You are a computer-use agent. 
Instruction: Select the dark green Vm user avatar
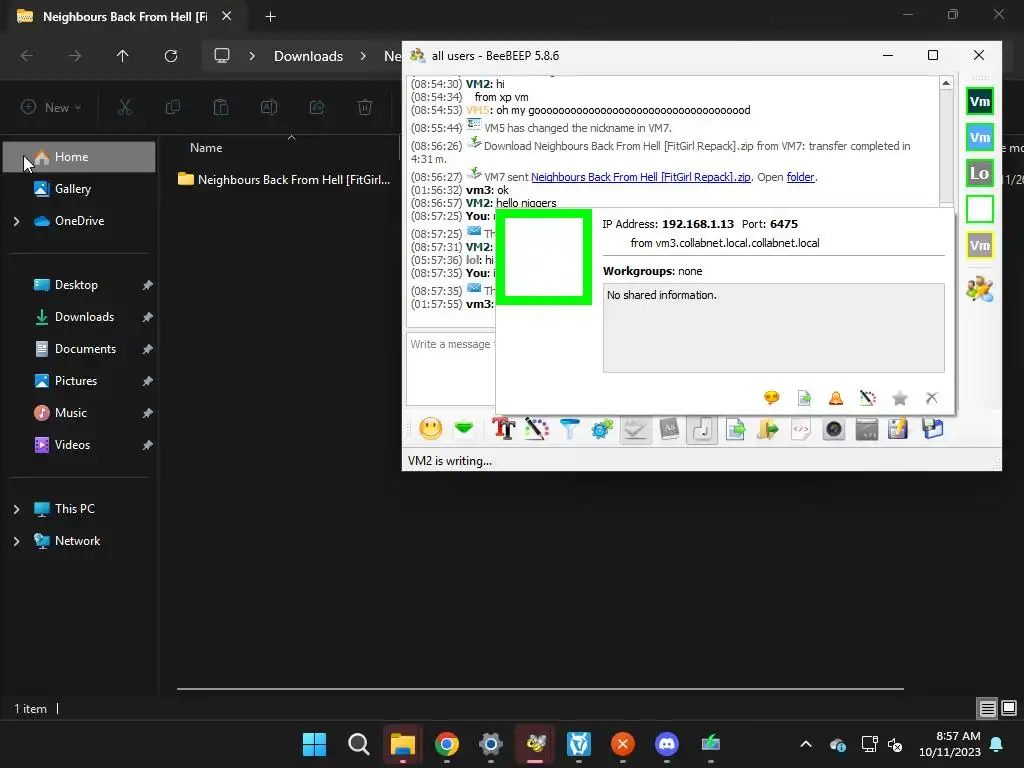980,101
